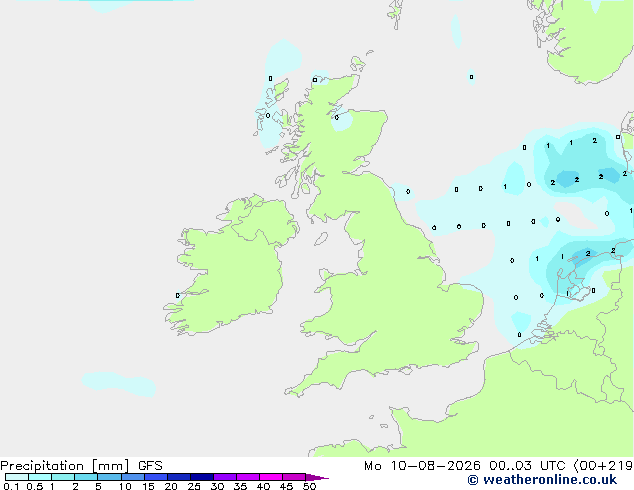Viewport: 634px width, 490px height.
Task: Pick the purple swatch between 30 and 35
Action: [224, 477]
